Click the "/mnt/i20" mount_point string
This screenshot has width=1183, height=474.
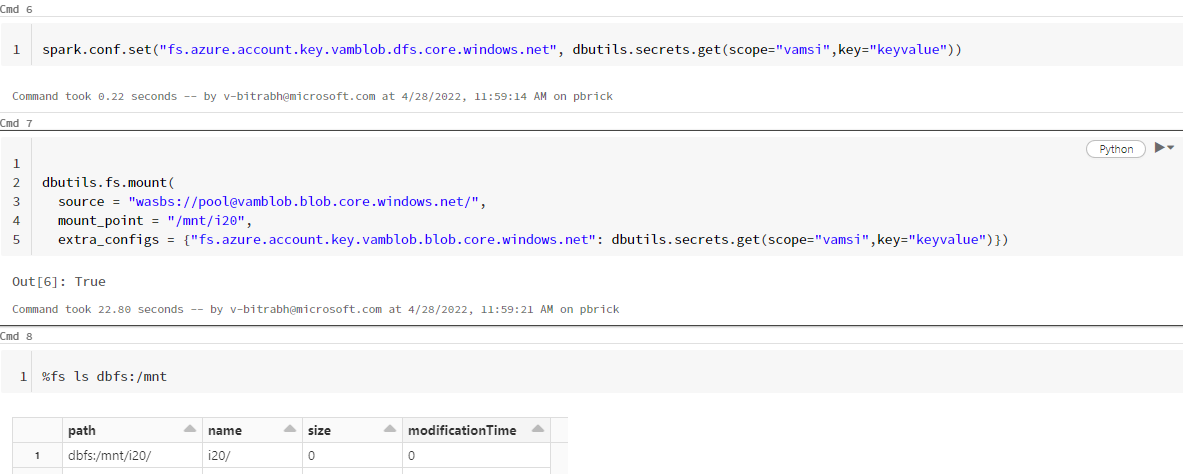point(207,220)
